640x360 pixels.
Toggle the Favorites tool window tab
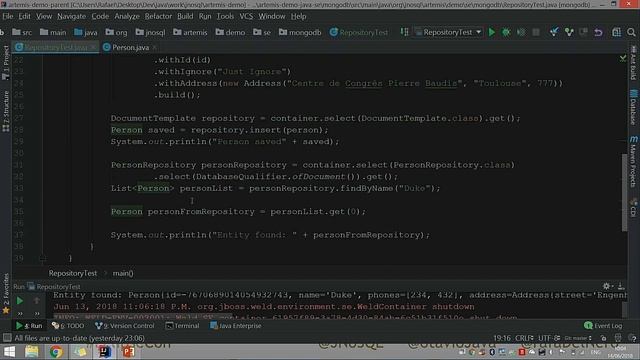pos(6,294)
